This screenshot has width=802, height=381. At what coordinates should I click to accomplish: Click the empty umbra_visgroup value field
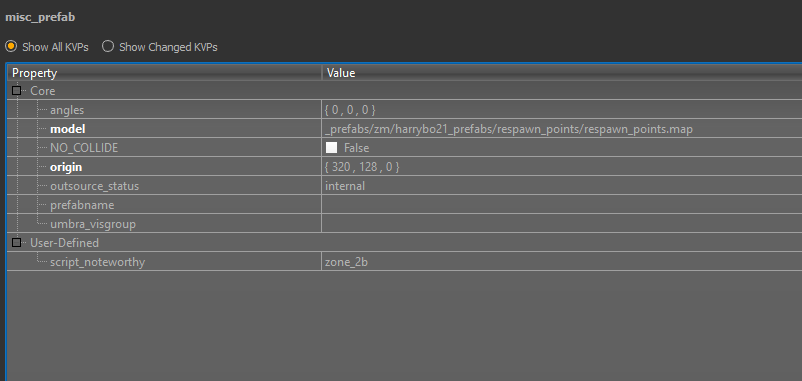tap(562, 224)
